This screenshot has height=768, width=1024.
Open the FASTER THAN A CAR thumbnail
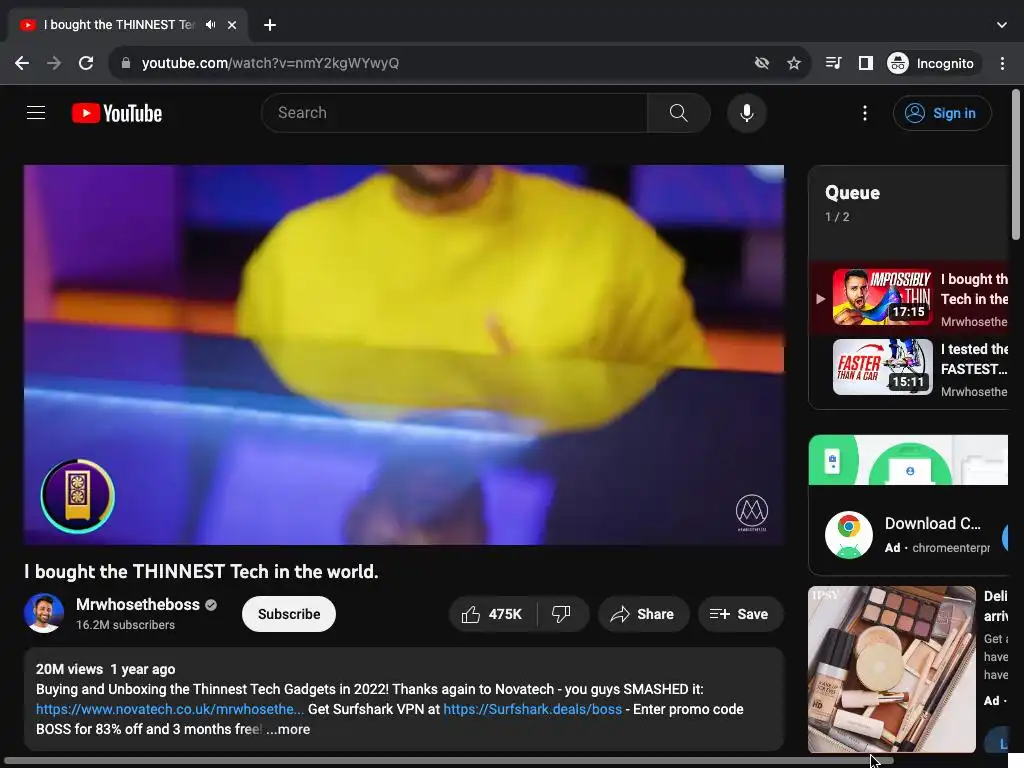[x=883, y=367]
